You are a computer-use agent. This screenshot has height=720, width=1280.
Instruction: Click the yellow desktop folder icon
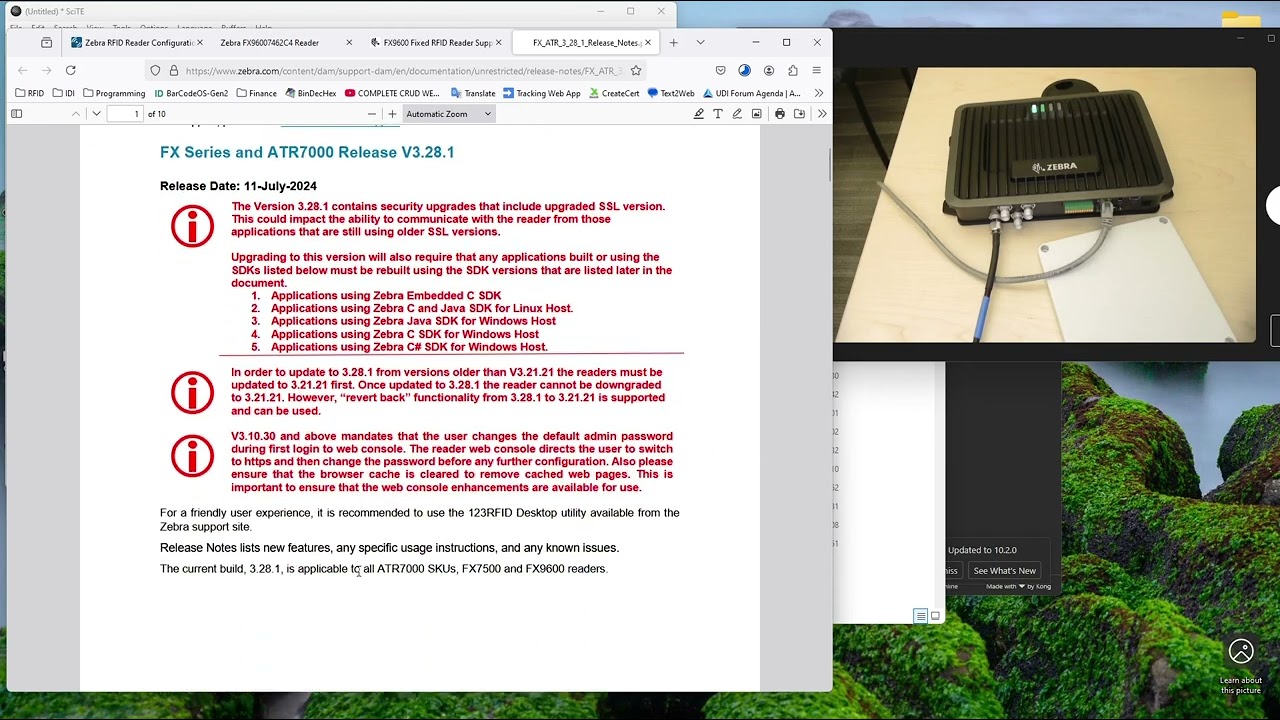point(1241,20)
